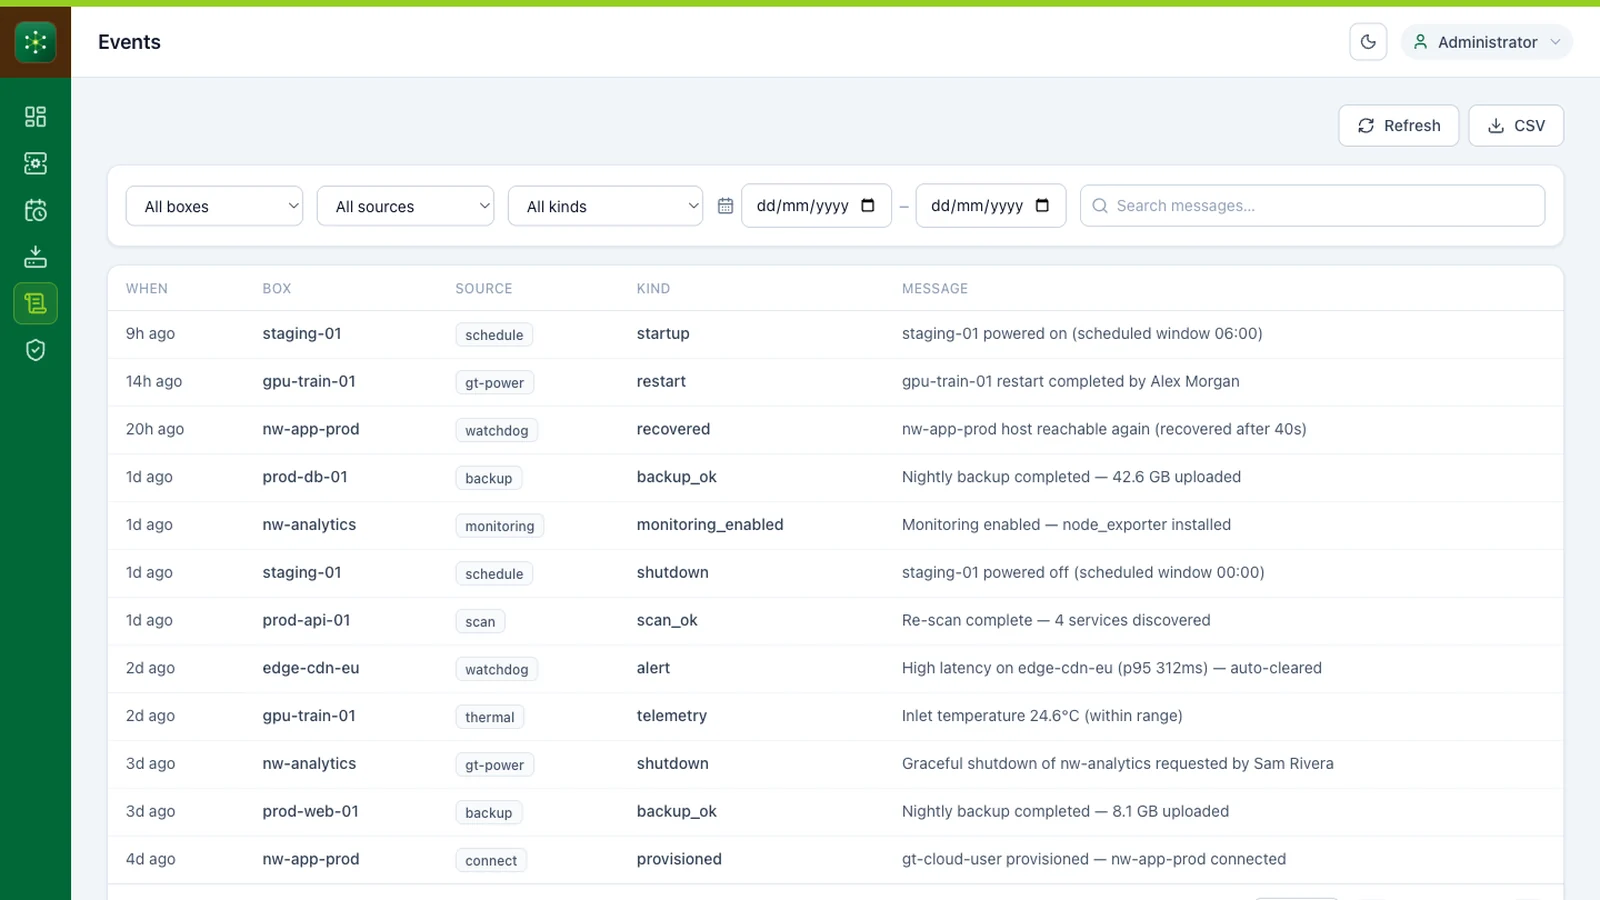This screenshot has height=900, width=1600.
Task: Click the MESSAGE column header
Action: click(x=935, y=288)
